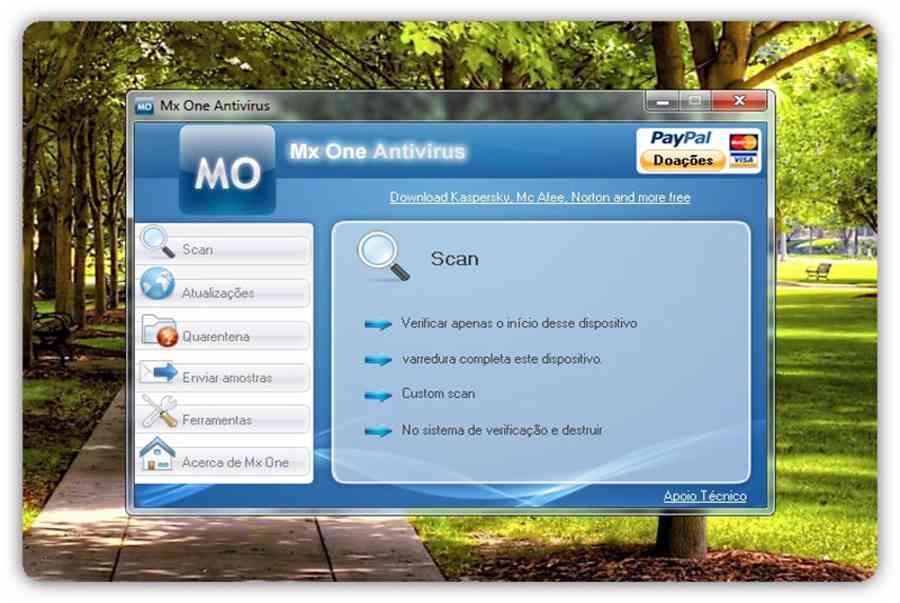Open the Atualizações section
This screenshot has width=900, height=603.
tap(224, 293)
